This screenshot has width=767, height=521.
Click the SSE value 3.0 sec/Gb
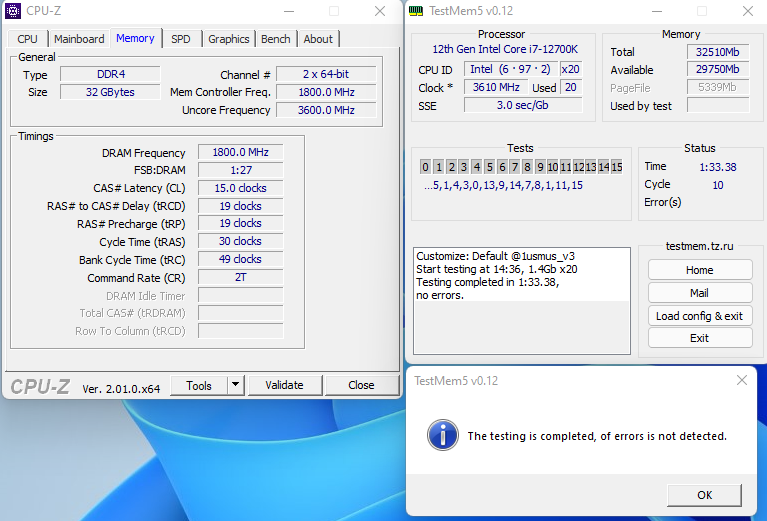pos(522,106)
